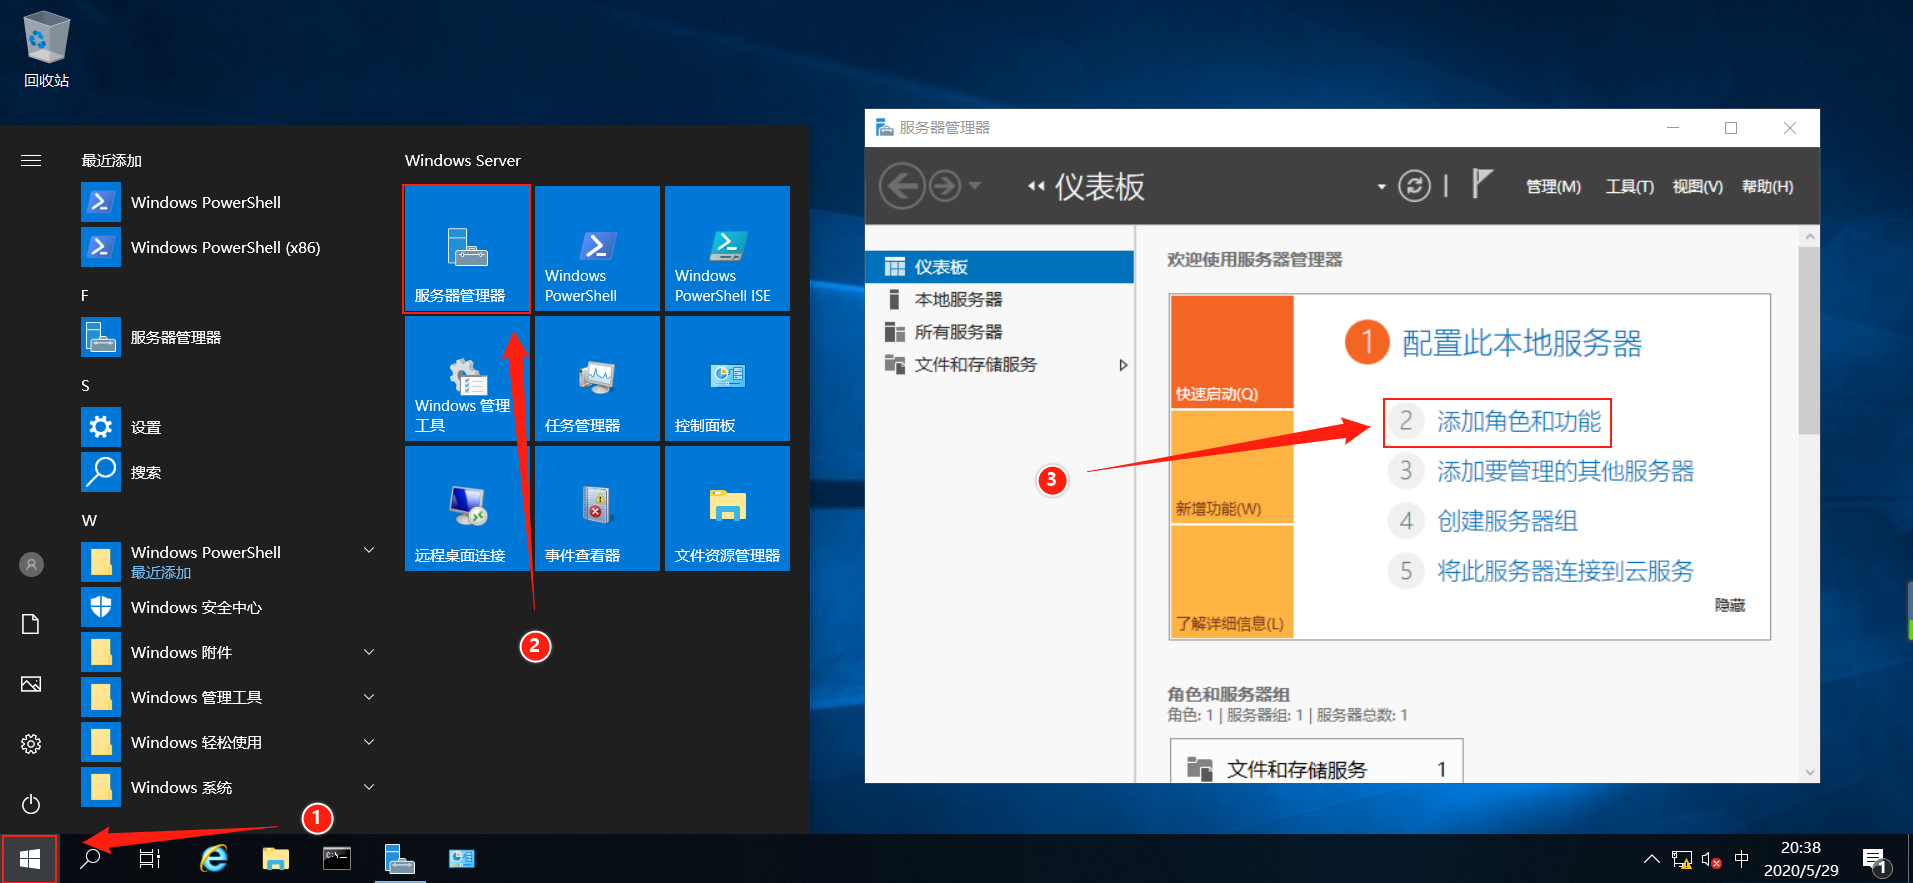Open the notifications flag in Server Manager
Screen dimensions: 1913x883
coord(1482,184)
